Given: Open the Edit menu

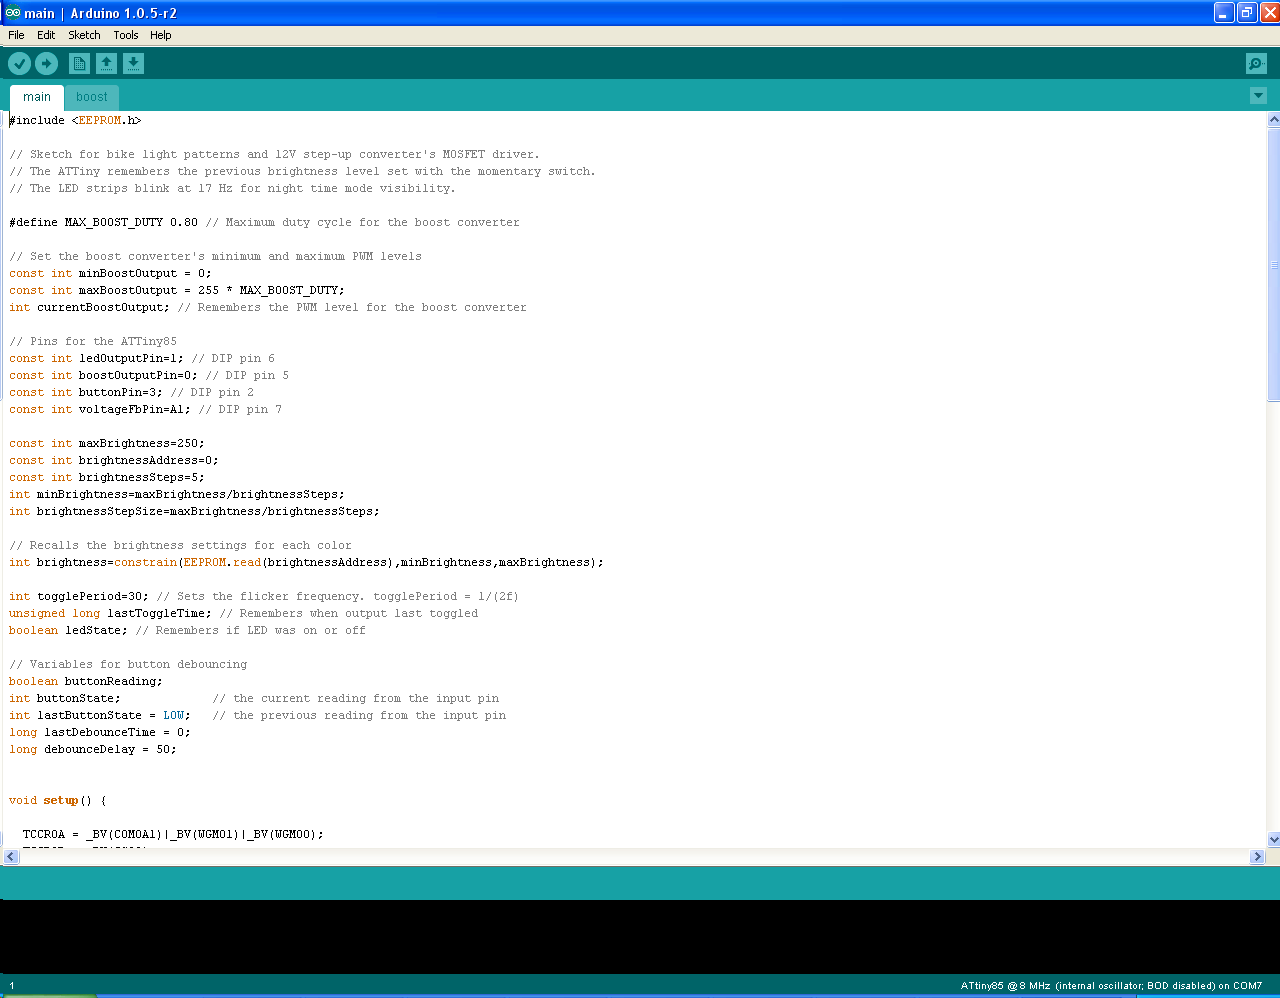Looking at the screenshot, I should [x=46, y=35].
